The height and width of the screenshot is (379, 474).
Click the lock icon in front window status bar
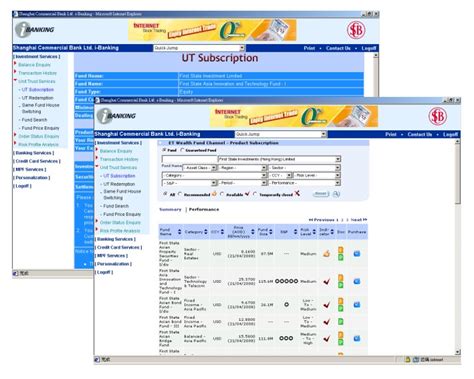[407, 359]
